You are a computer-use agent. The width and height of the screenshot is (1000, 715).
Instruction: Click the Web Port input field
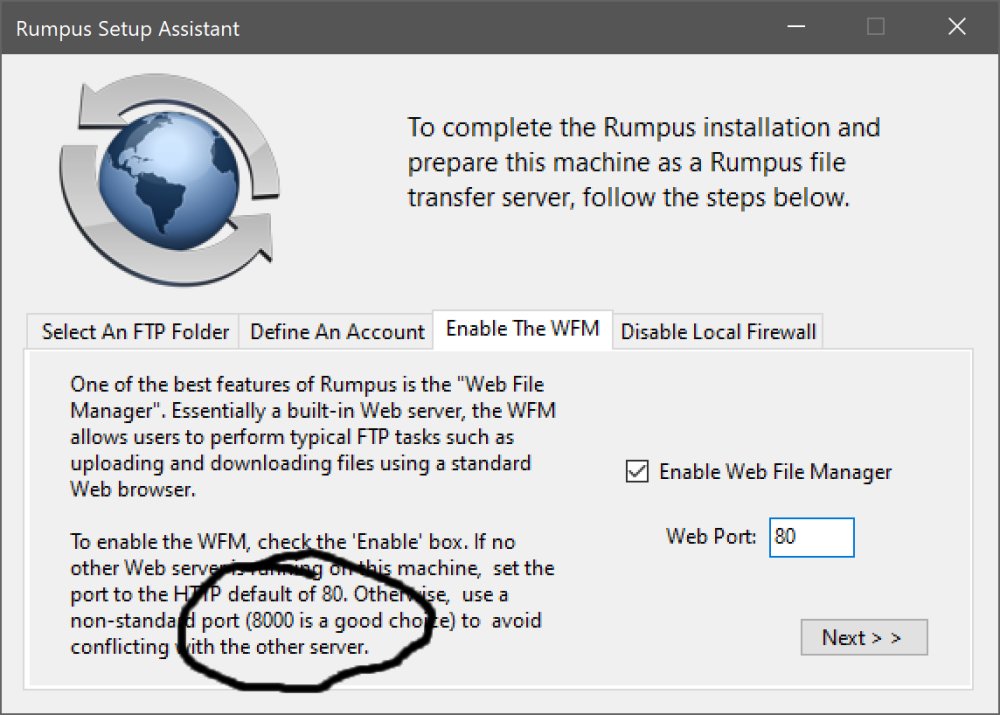coord(811,537)
